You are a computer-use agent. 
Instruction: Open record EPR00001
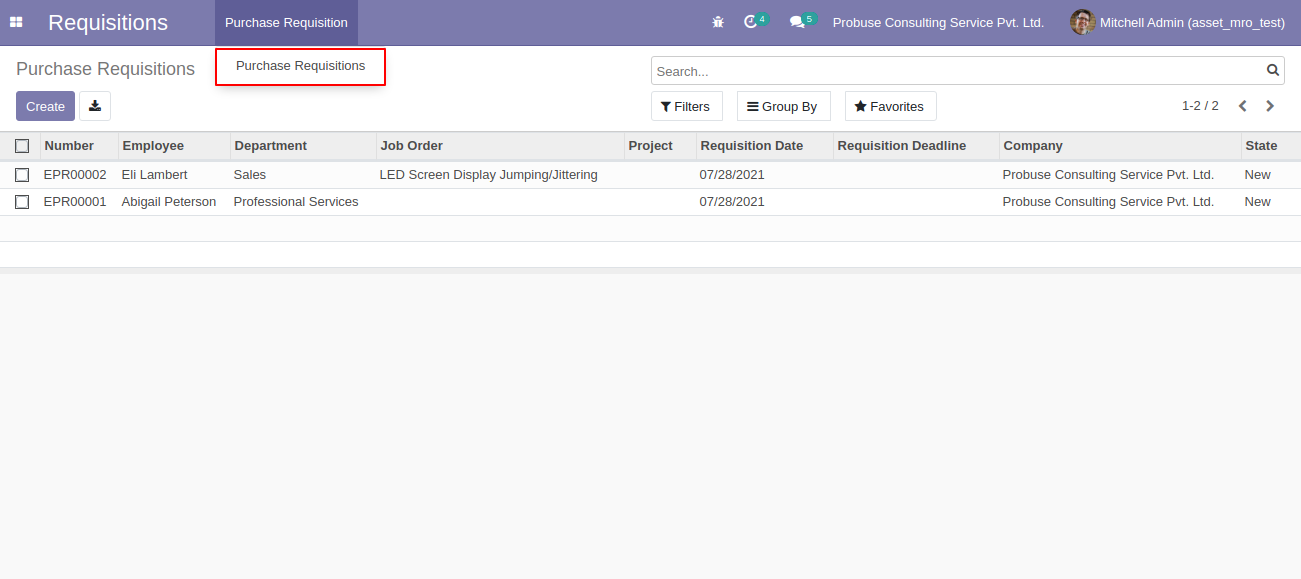(75, 202)
